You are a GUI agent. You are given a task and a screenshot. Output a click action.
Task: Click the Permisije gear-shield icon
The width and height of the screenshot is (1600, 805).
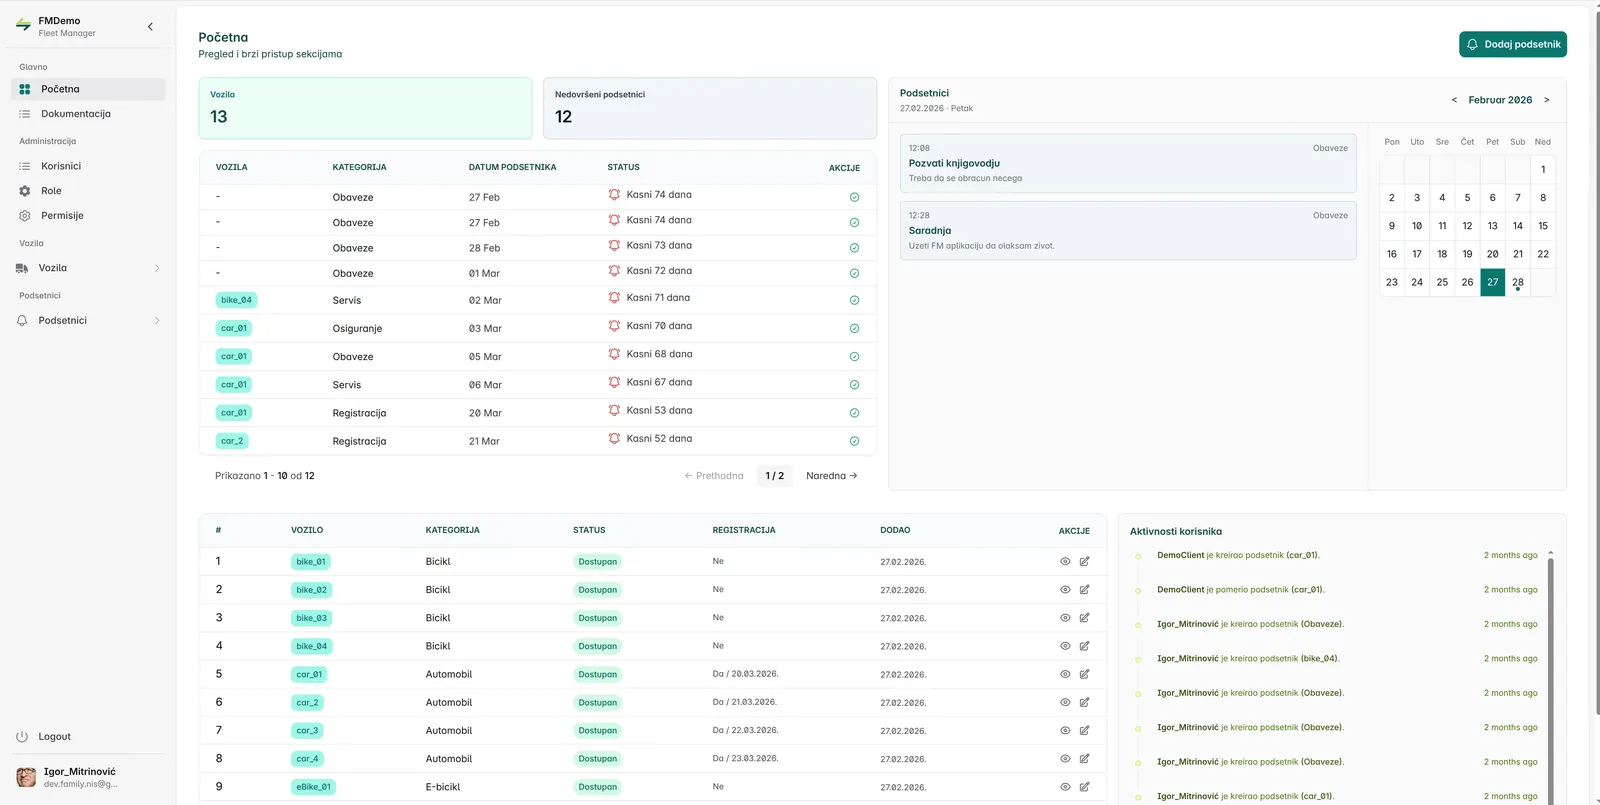point(25,216)
